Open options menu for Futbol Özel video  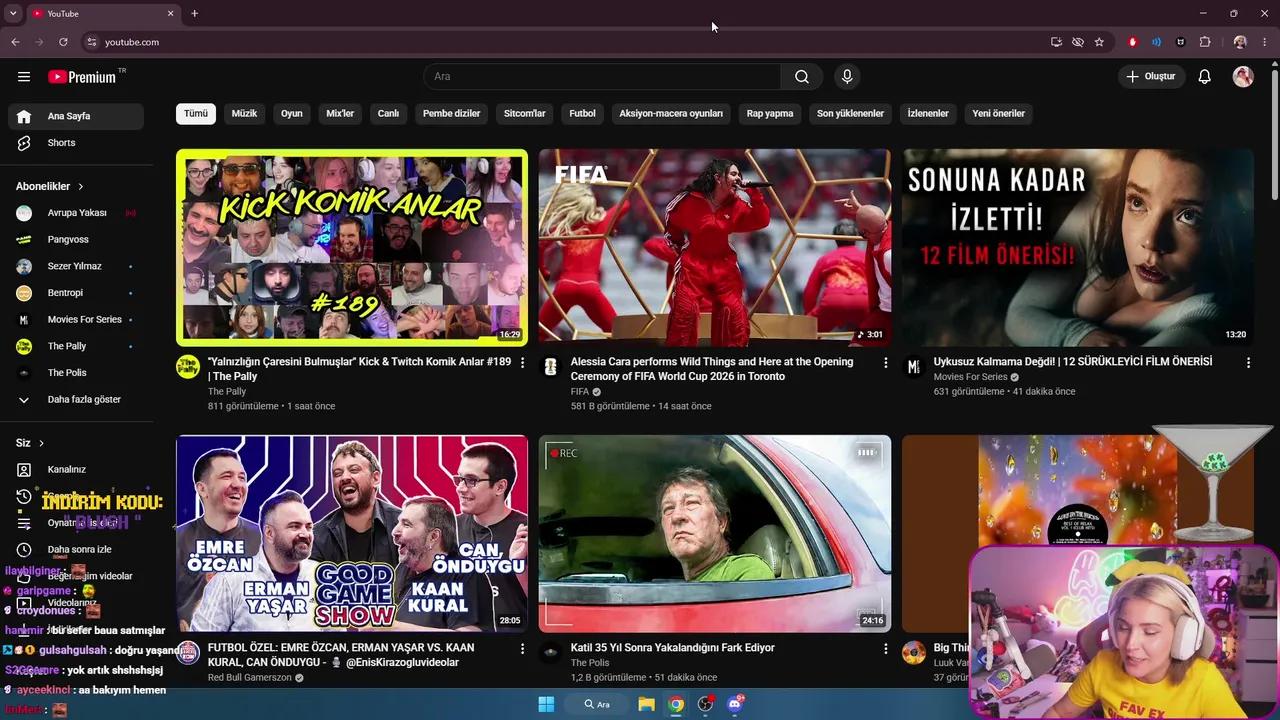522,649
